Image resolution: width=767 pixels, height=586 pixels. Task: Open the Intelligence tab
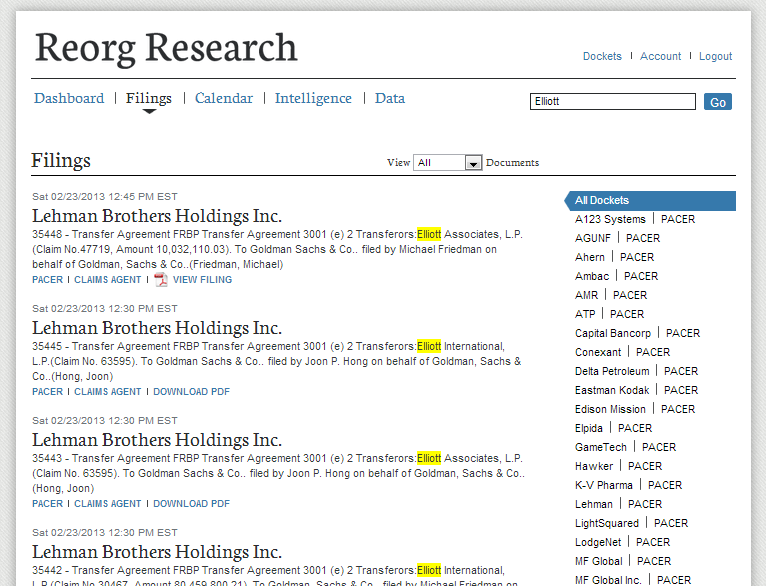point(313,98)
